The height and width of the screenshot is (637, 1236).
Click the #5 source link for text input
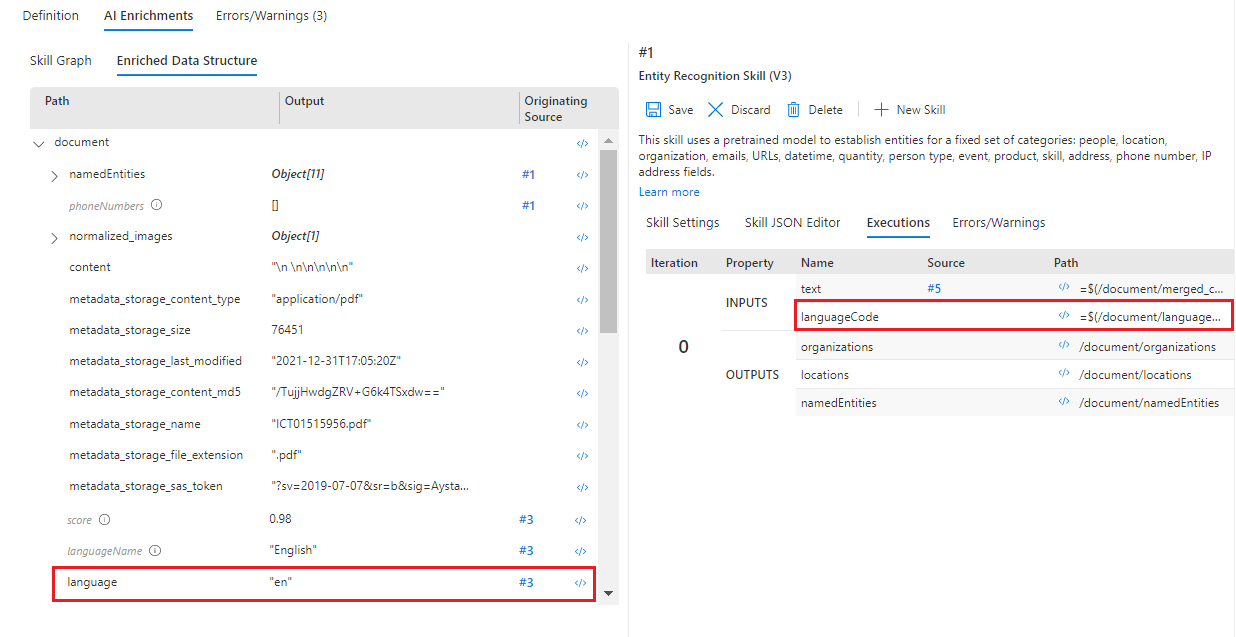pos(934,288)
